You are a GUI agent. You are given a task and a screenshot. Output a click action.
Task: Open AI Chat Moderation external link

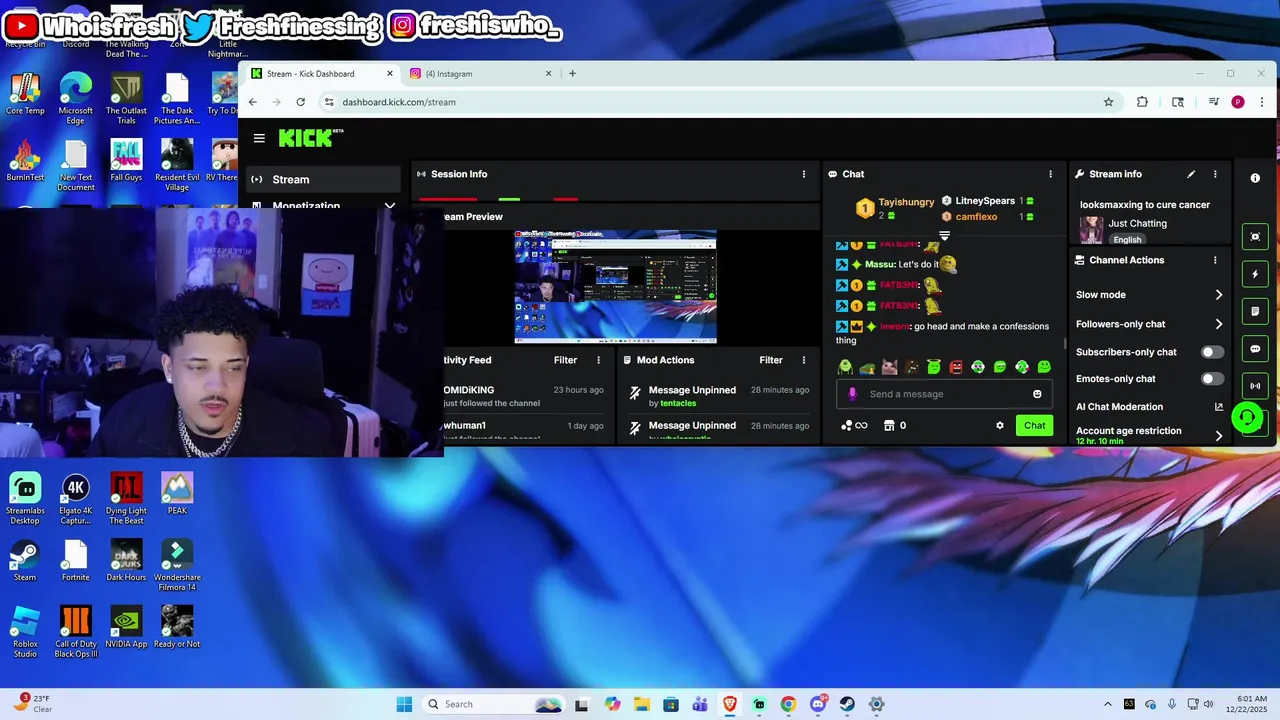click(1218, 407)
